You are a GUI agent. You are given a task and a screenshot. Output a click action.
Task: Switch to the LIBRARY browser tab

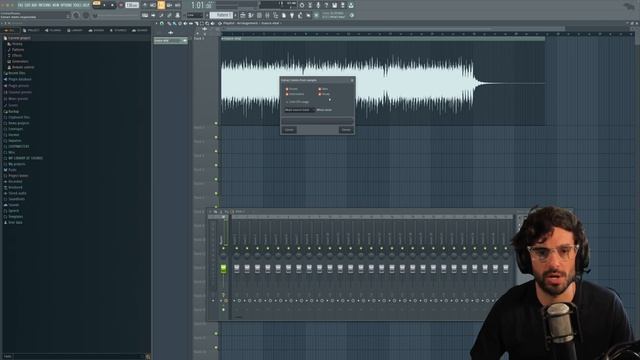click(75, 30)
